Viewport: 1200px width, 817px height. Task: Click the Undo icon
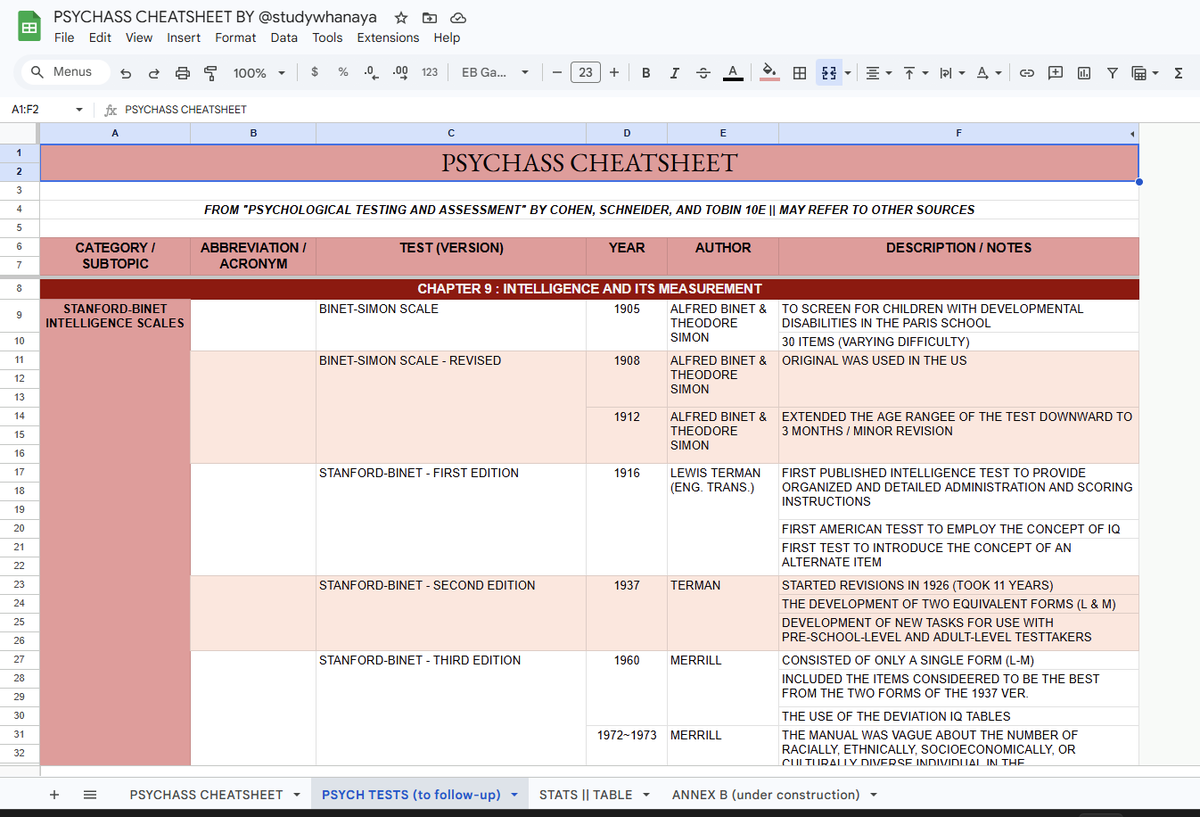[125, 73]
